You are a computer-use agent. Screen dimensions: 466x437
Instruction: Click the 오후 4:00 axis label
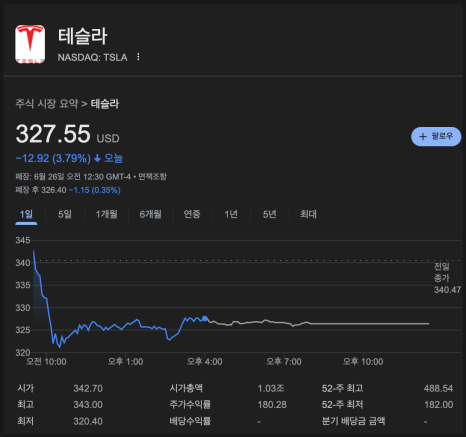[204, 362]
